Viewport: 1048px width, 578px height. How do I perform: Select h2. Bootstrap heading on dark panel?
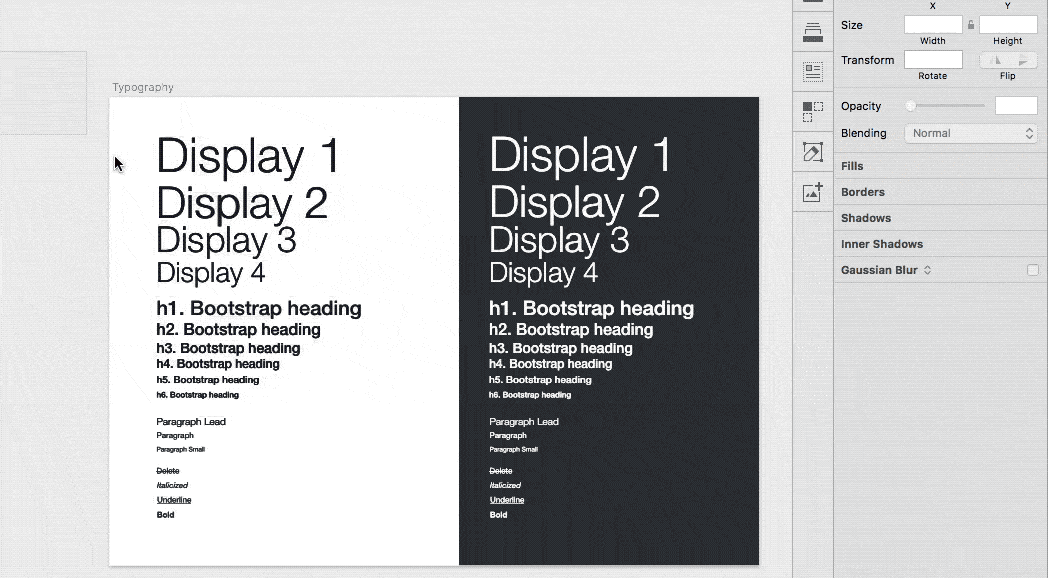[x=571, y=329]
